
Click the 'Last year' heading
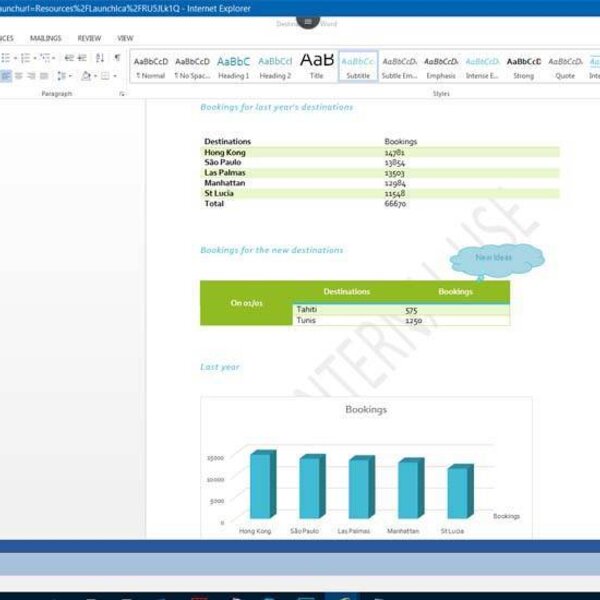(x=220, y=367)
